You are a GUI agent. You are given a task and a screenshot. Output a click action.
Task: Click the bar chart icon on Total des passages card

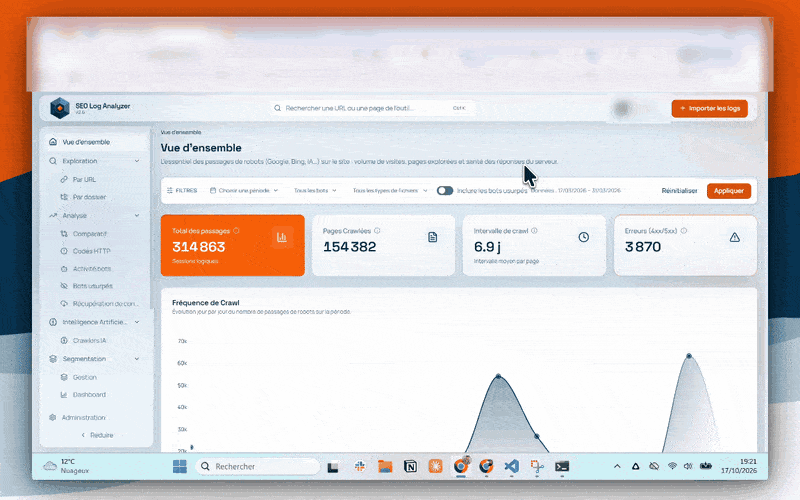282,237
